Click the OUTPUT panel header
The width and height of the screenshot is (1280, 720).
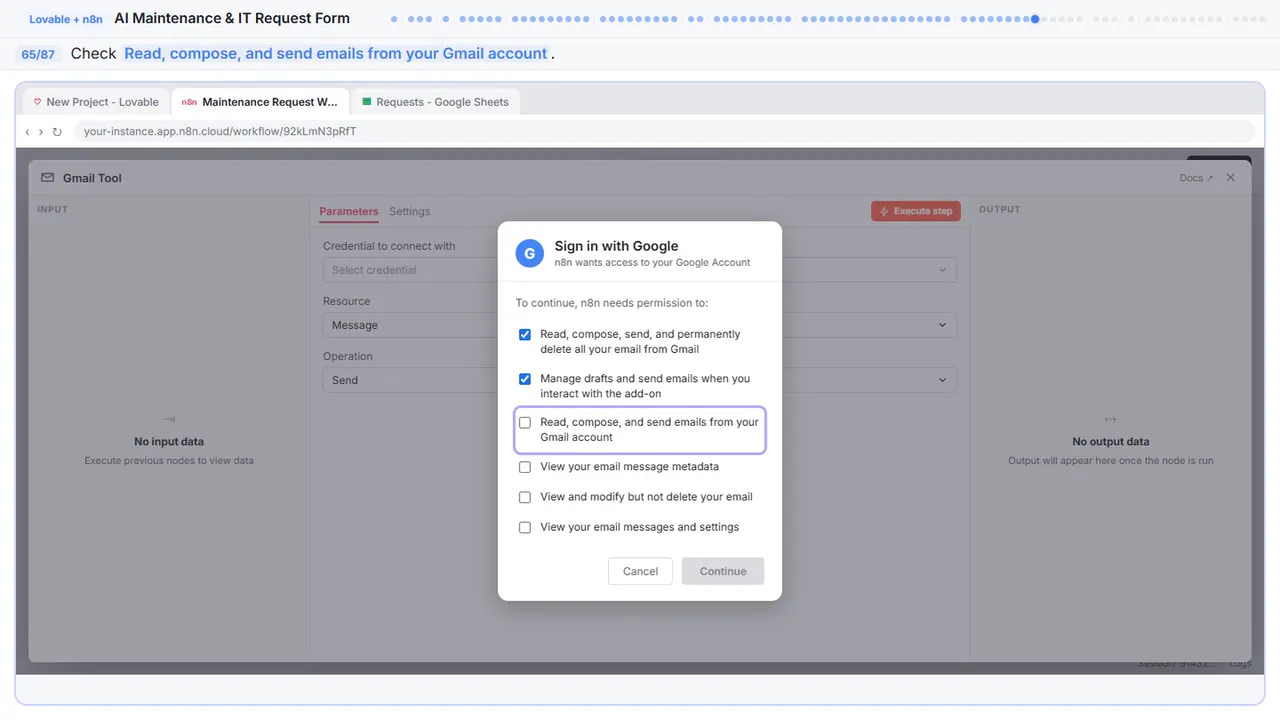(1000, 209)
